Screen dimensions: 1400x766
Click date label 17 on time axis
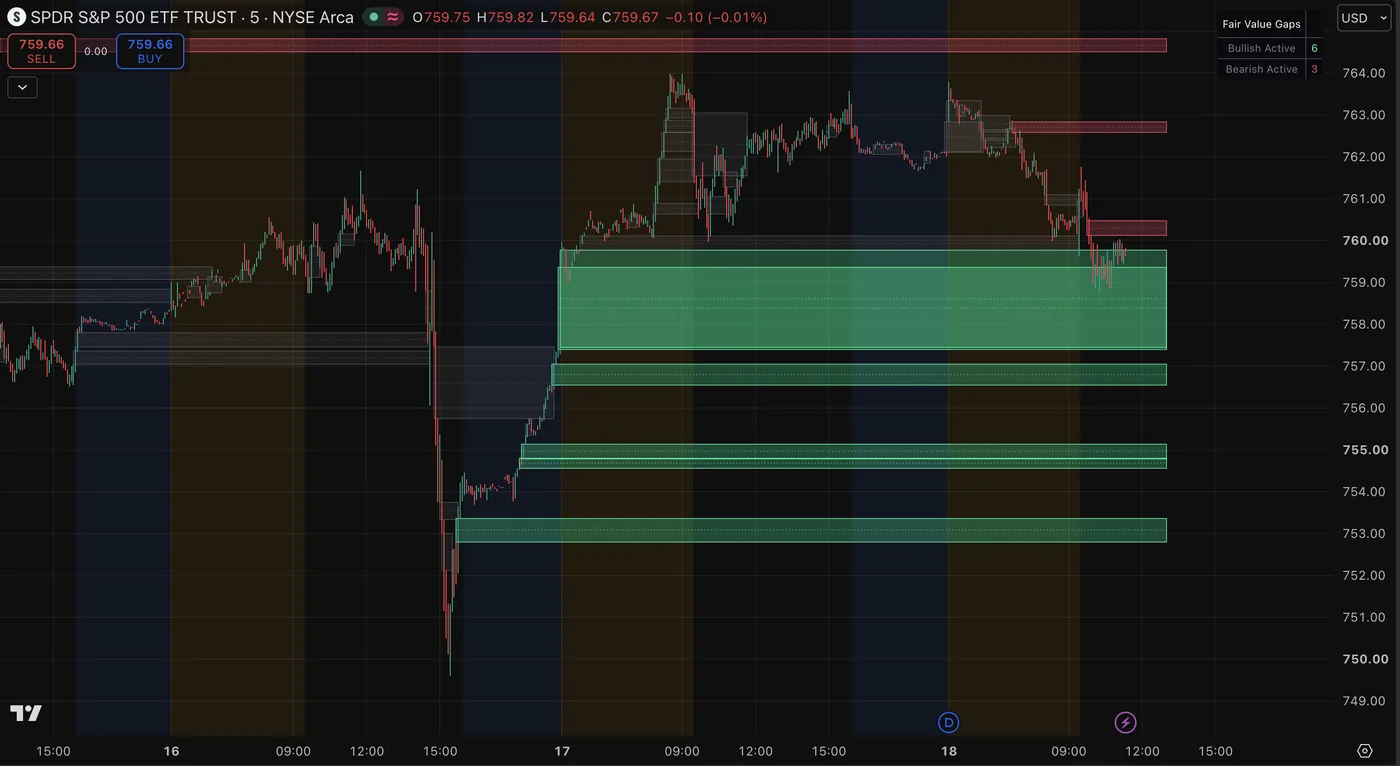(562, 751)
